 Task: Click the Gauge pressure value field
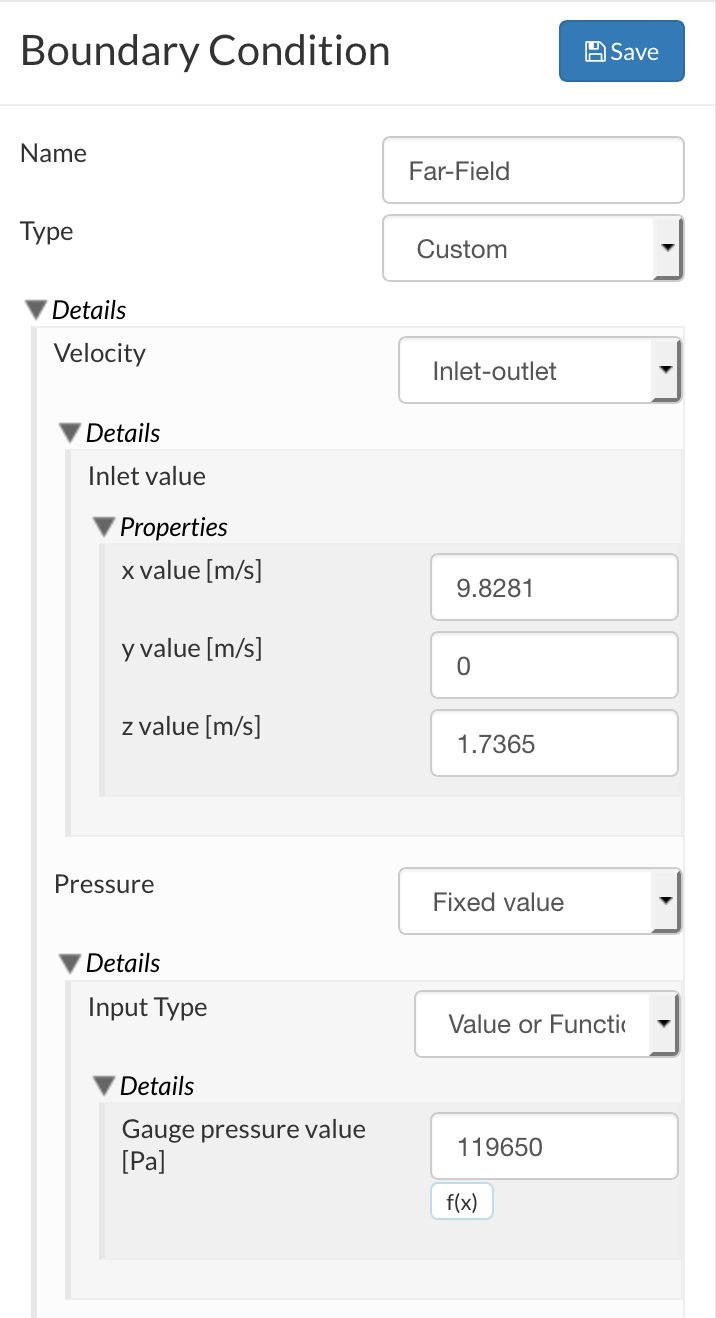(x=554, y=1147)
